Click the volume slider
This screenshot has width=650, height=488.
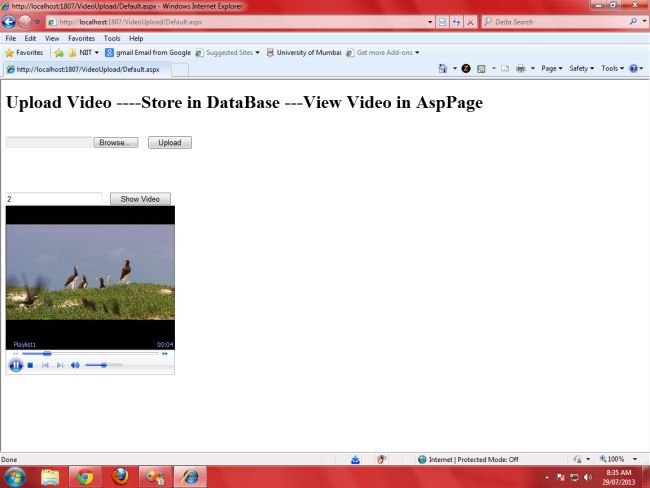[103, 365]
